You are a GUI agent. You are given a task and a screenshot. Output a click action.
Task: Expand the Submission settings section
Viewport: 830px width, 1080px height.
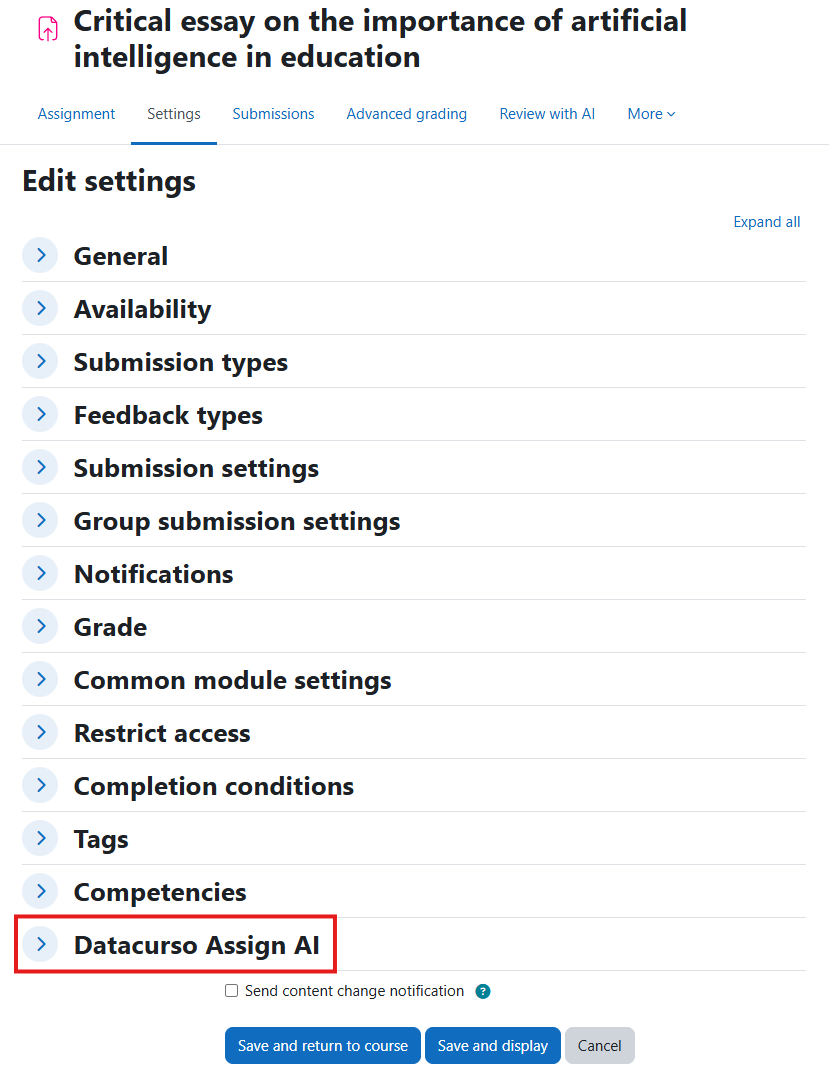tap(39, 467)
